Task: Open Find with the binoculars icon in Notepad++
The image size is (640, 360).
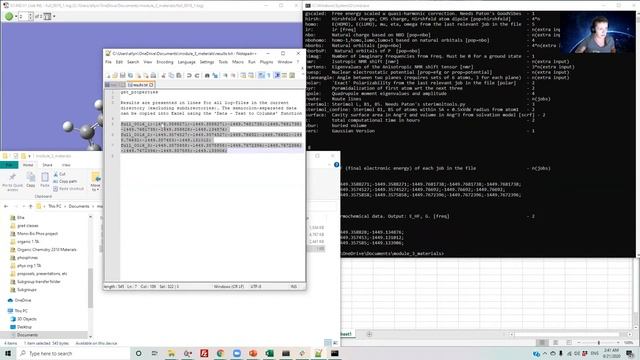Action: tap(207, 76)
